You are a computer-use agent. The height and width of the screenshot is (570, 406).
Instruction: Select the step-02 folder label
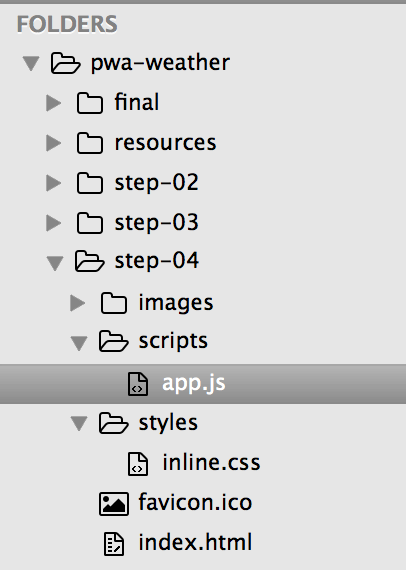click(157, 182)
